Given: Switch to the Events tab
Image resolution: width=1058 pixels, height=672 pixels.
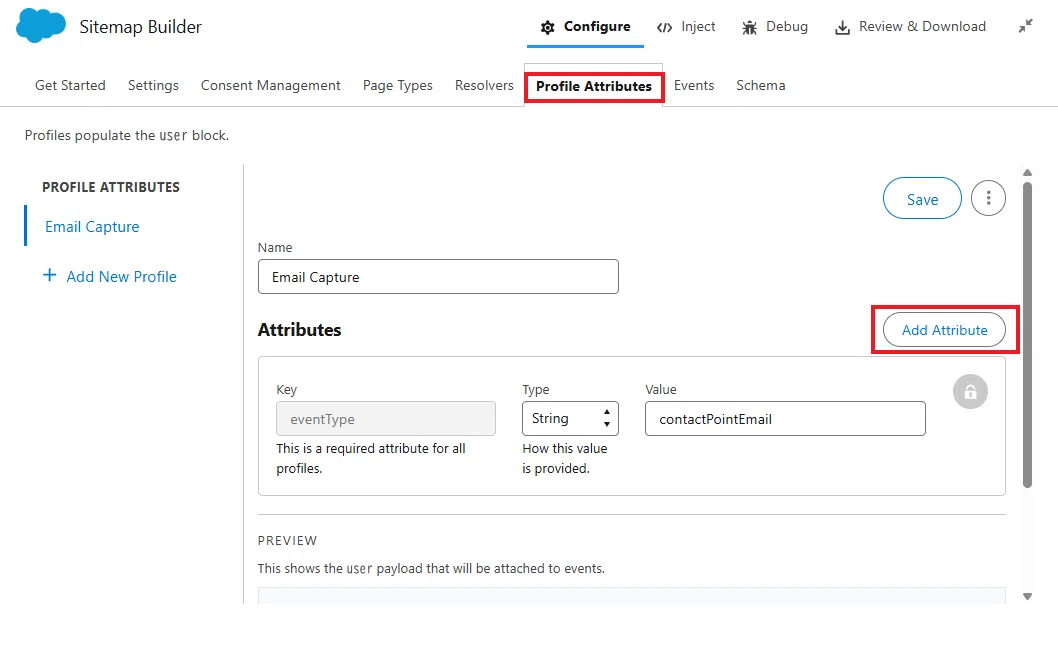Looking at the screenshot, I should coord(694,86).
